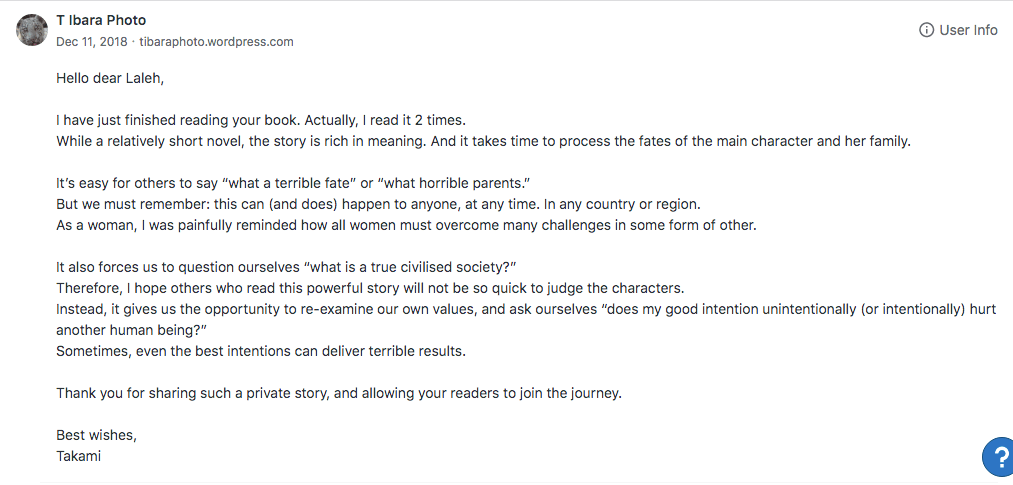Open the User Info text label
Screen dimensions: 1013x485
[968, 30]
